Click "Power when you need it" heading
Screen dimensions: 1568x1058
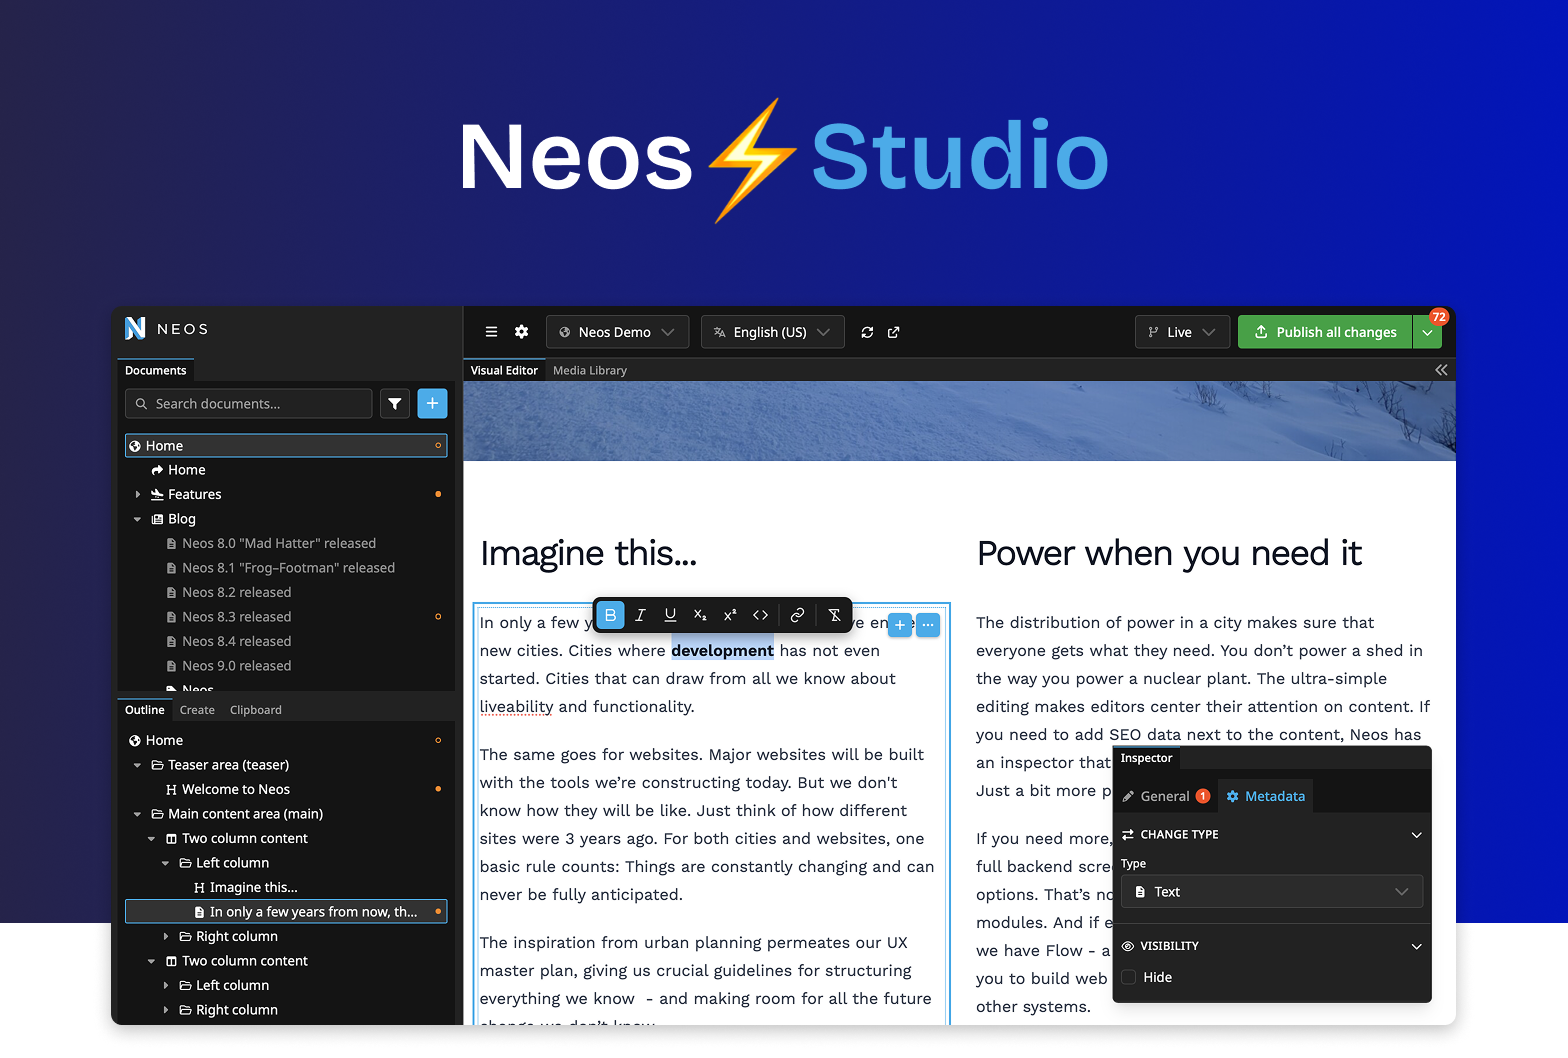click(x=1169, y=553)
